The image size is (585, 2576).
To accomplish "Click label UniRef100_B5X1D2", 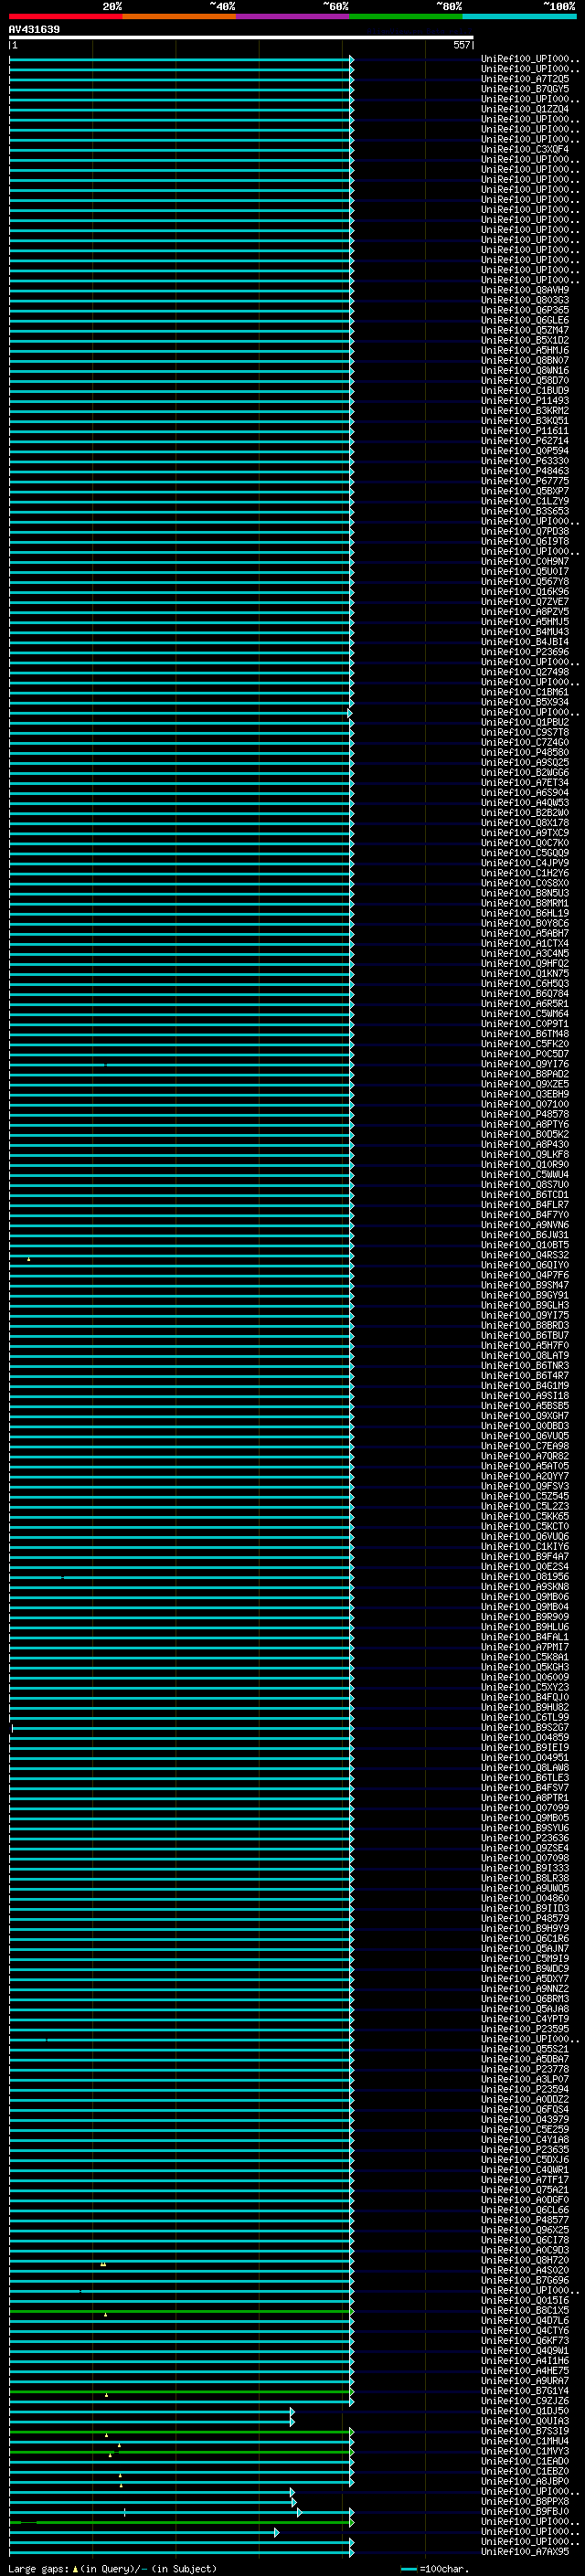I will click(x=525, y=340).
